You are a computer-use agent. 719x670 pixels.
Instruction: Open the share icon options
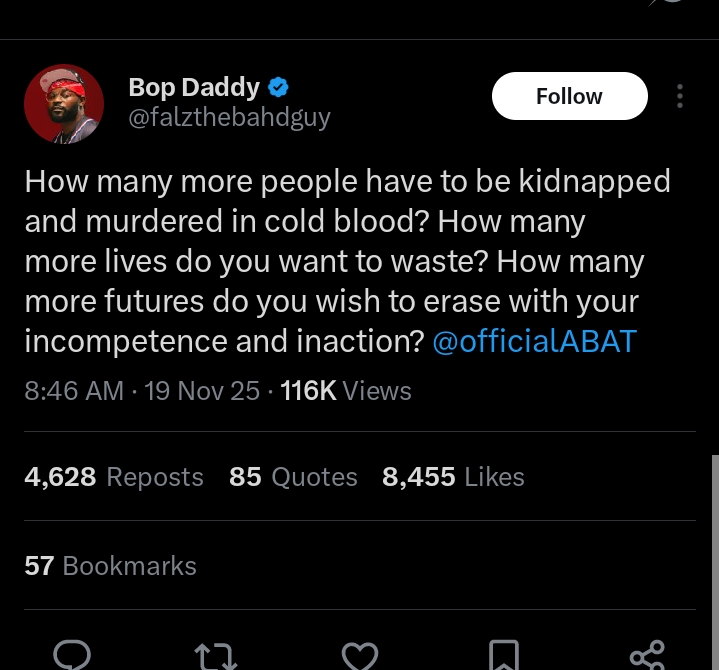pos(647,656)
